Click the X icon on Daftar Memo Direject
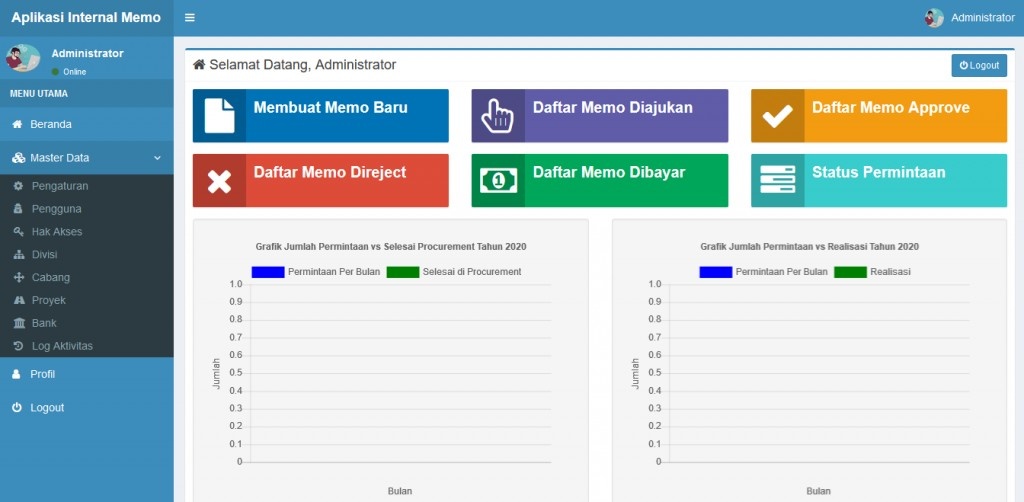The image size is (1024, 502). 219,181
